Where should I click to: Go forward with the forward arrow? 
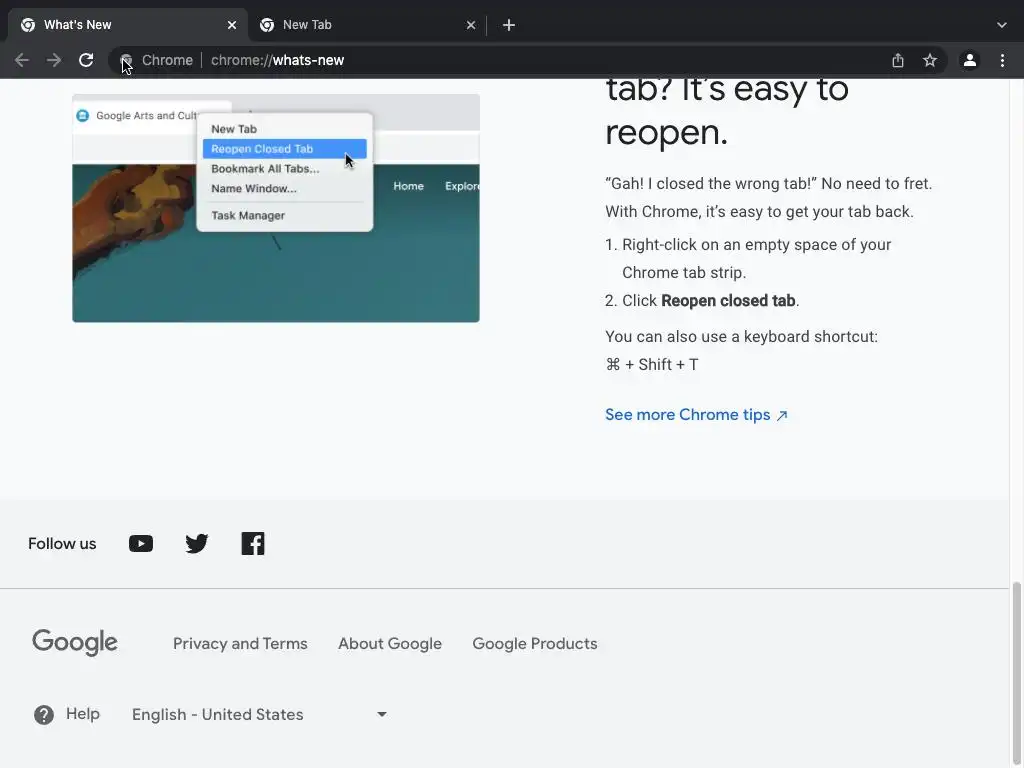pos(54,60)
